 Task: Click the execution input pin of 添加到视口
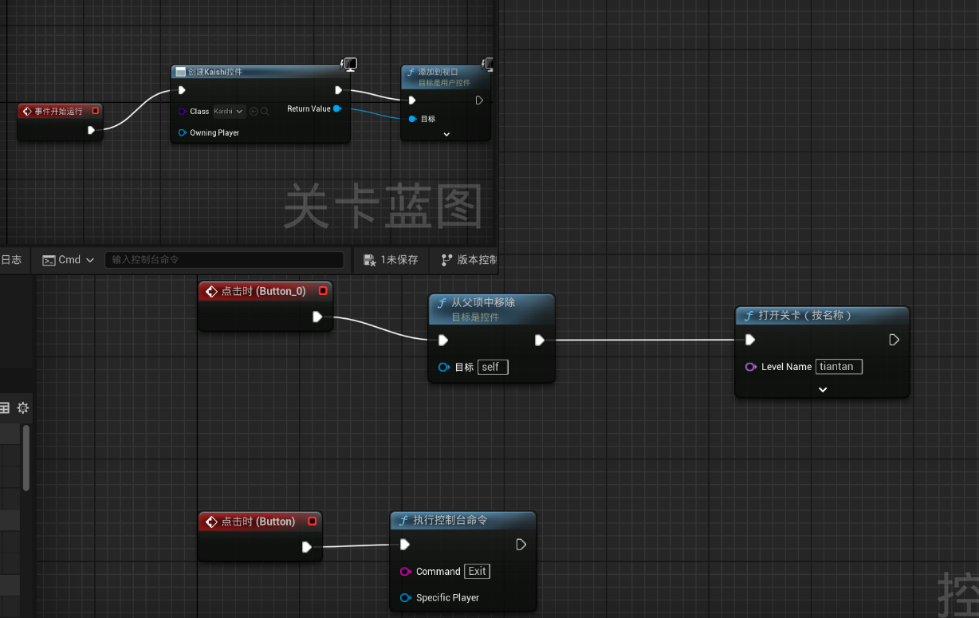(x=412, y=100)
